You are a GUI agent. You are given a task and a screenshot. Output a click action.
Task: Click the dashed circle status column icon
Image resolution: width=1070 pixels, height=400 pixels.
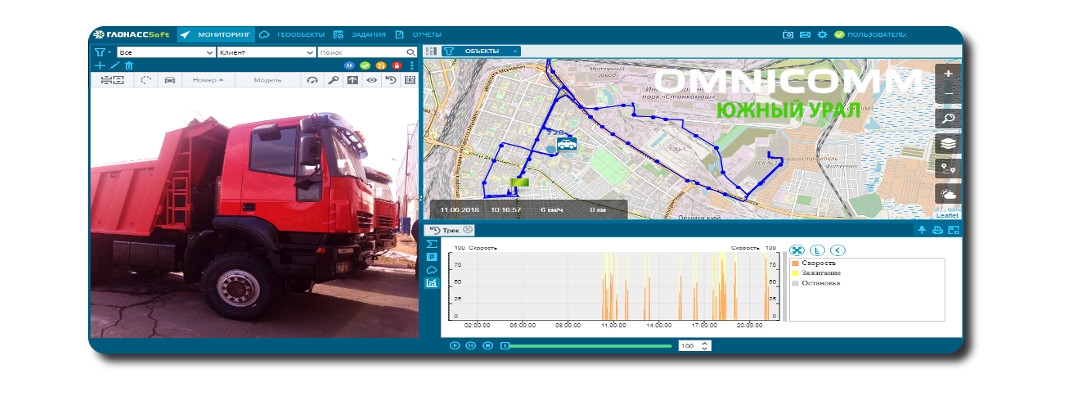[146, 80]
